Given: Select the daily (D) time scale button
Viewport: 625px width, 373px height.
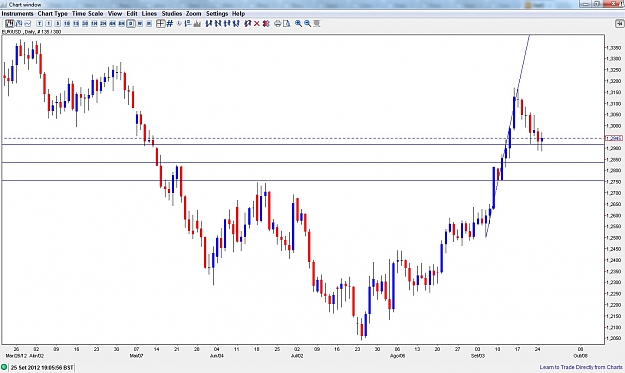Looking at the screenshot, I should tap(131, 24).
